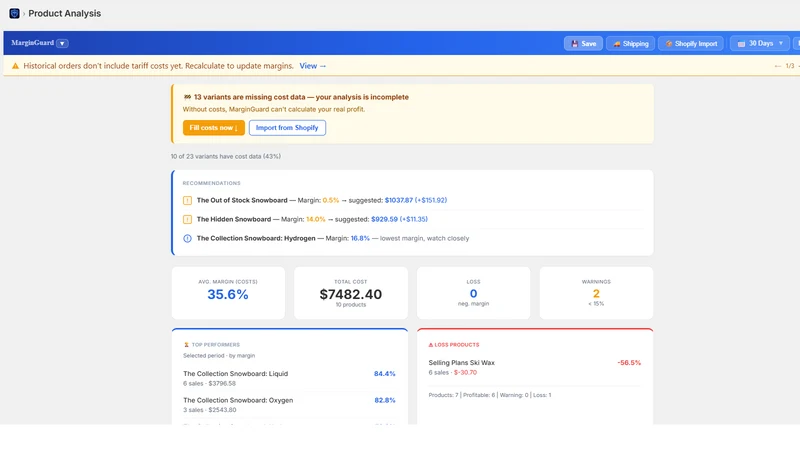Click the Shipping truck icon
This screenshot has height=450, width=800.
point(616,44)
